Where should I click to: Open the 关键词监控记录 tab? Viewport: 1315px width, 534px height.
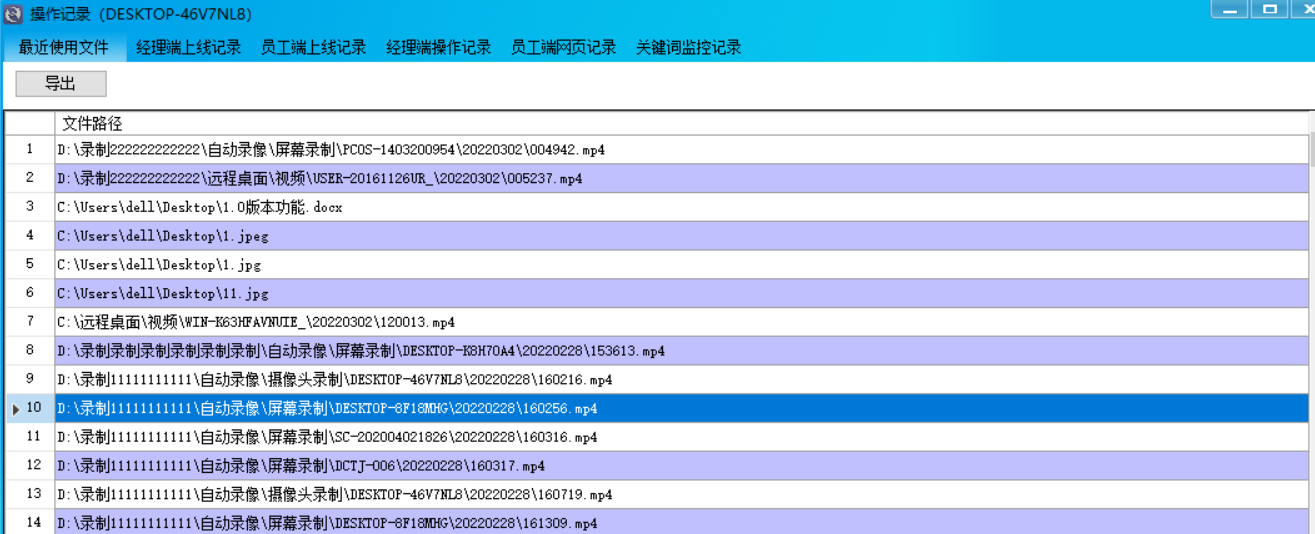pos(688,47)
